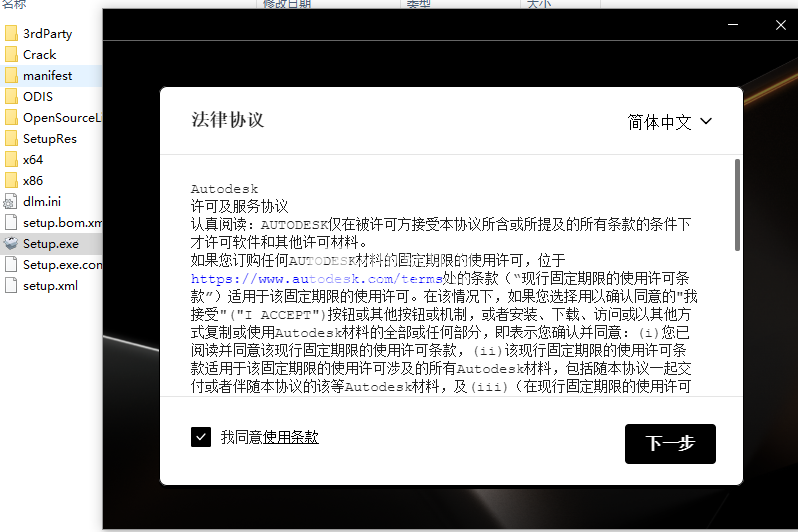This screenshot has height=532, width=798.
Task: Select the Setup.exe.config file icon
Action: click(x=11, y=264)
